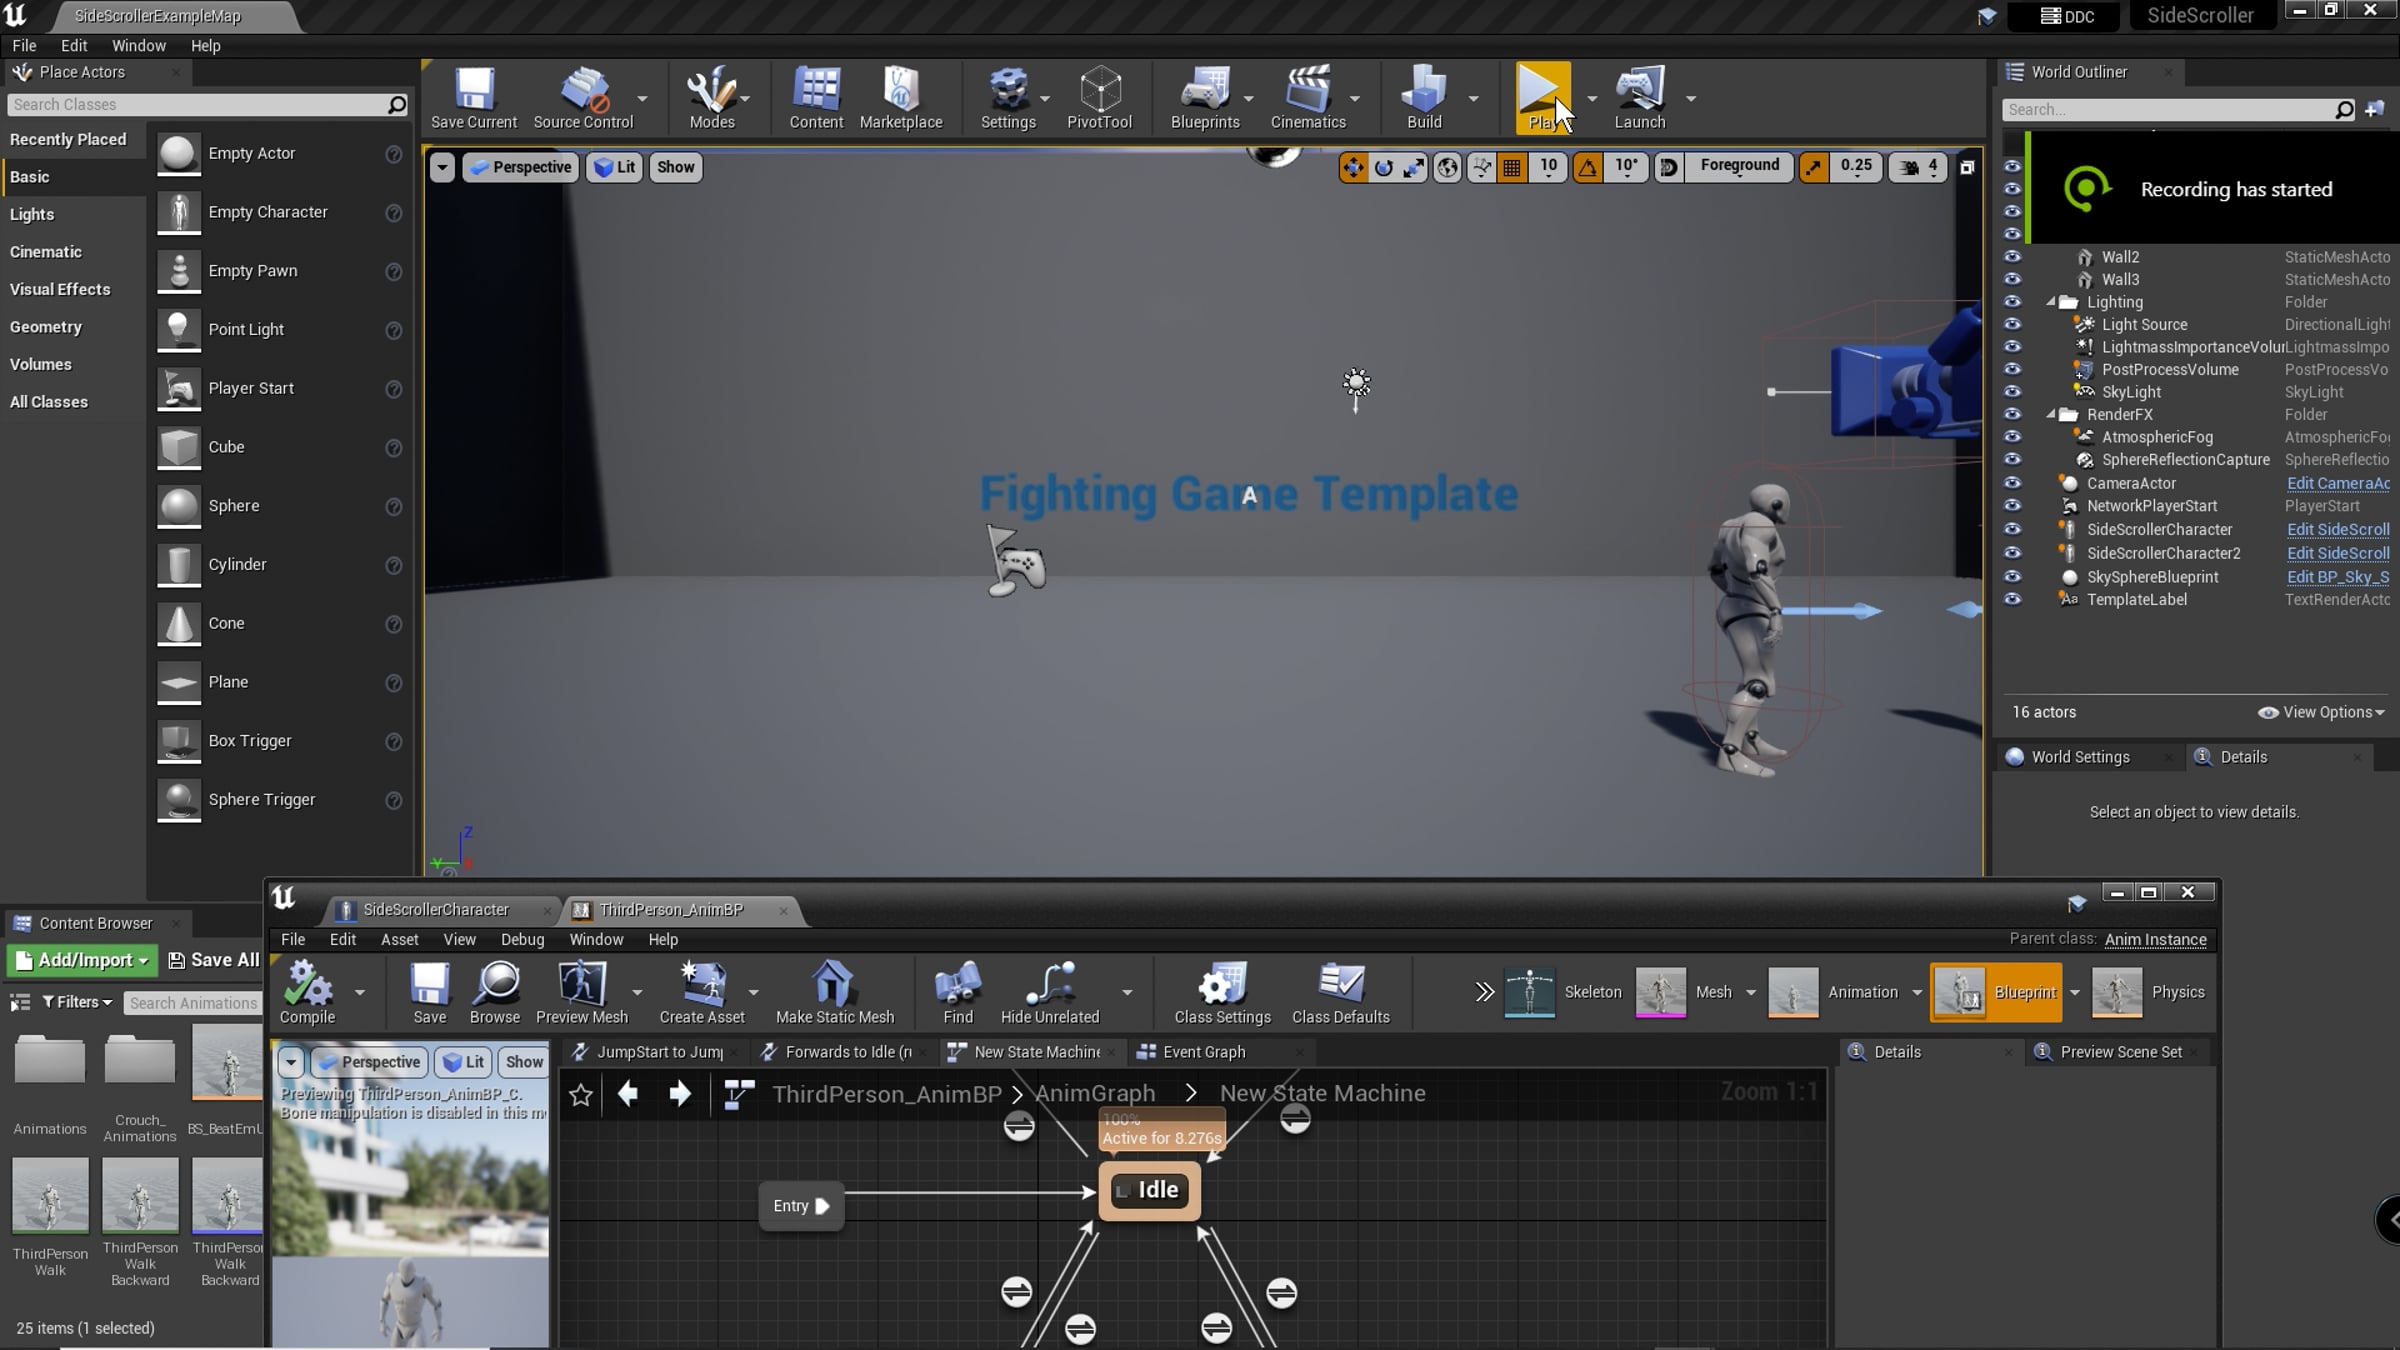Focus the Search Classes field
2400x1350 pixels.
coord(206,104)
